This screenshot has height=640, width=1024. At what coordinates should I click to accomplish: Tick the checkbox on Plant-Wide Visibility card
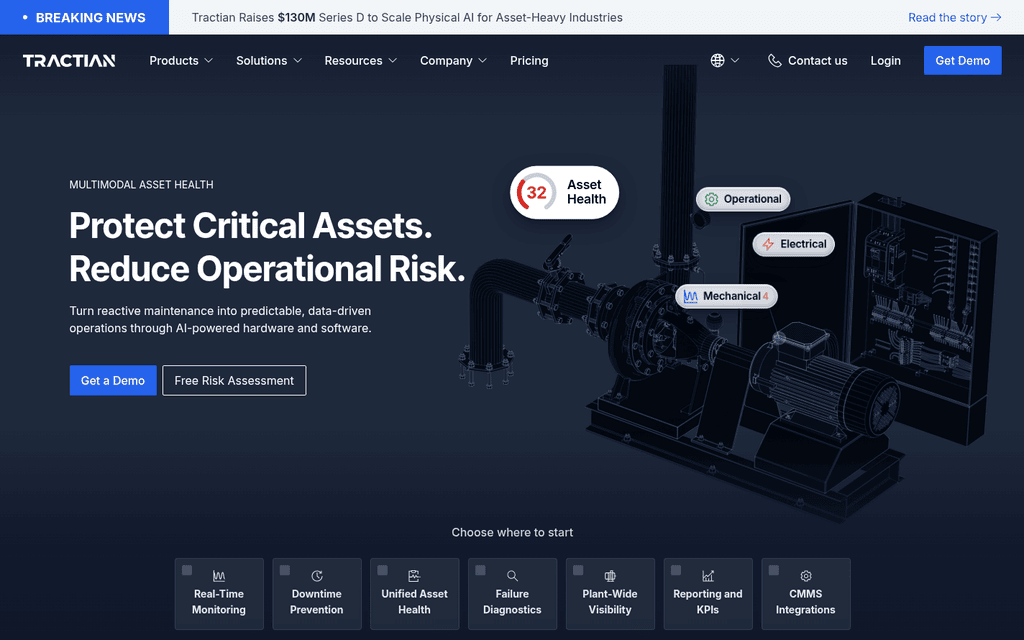tap(578, 570)
